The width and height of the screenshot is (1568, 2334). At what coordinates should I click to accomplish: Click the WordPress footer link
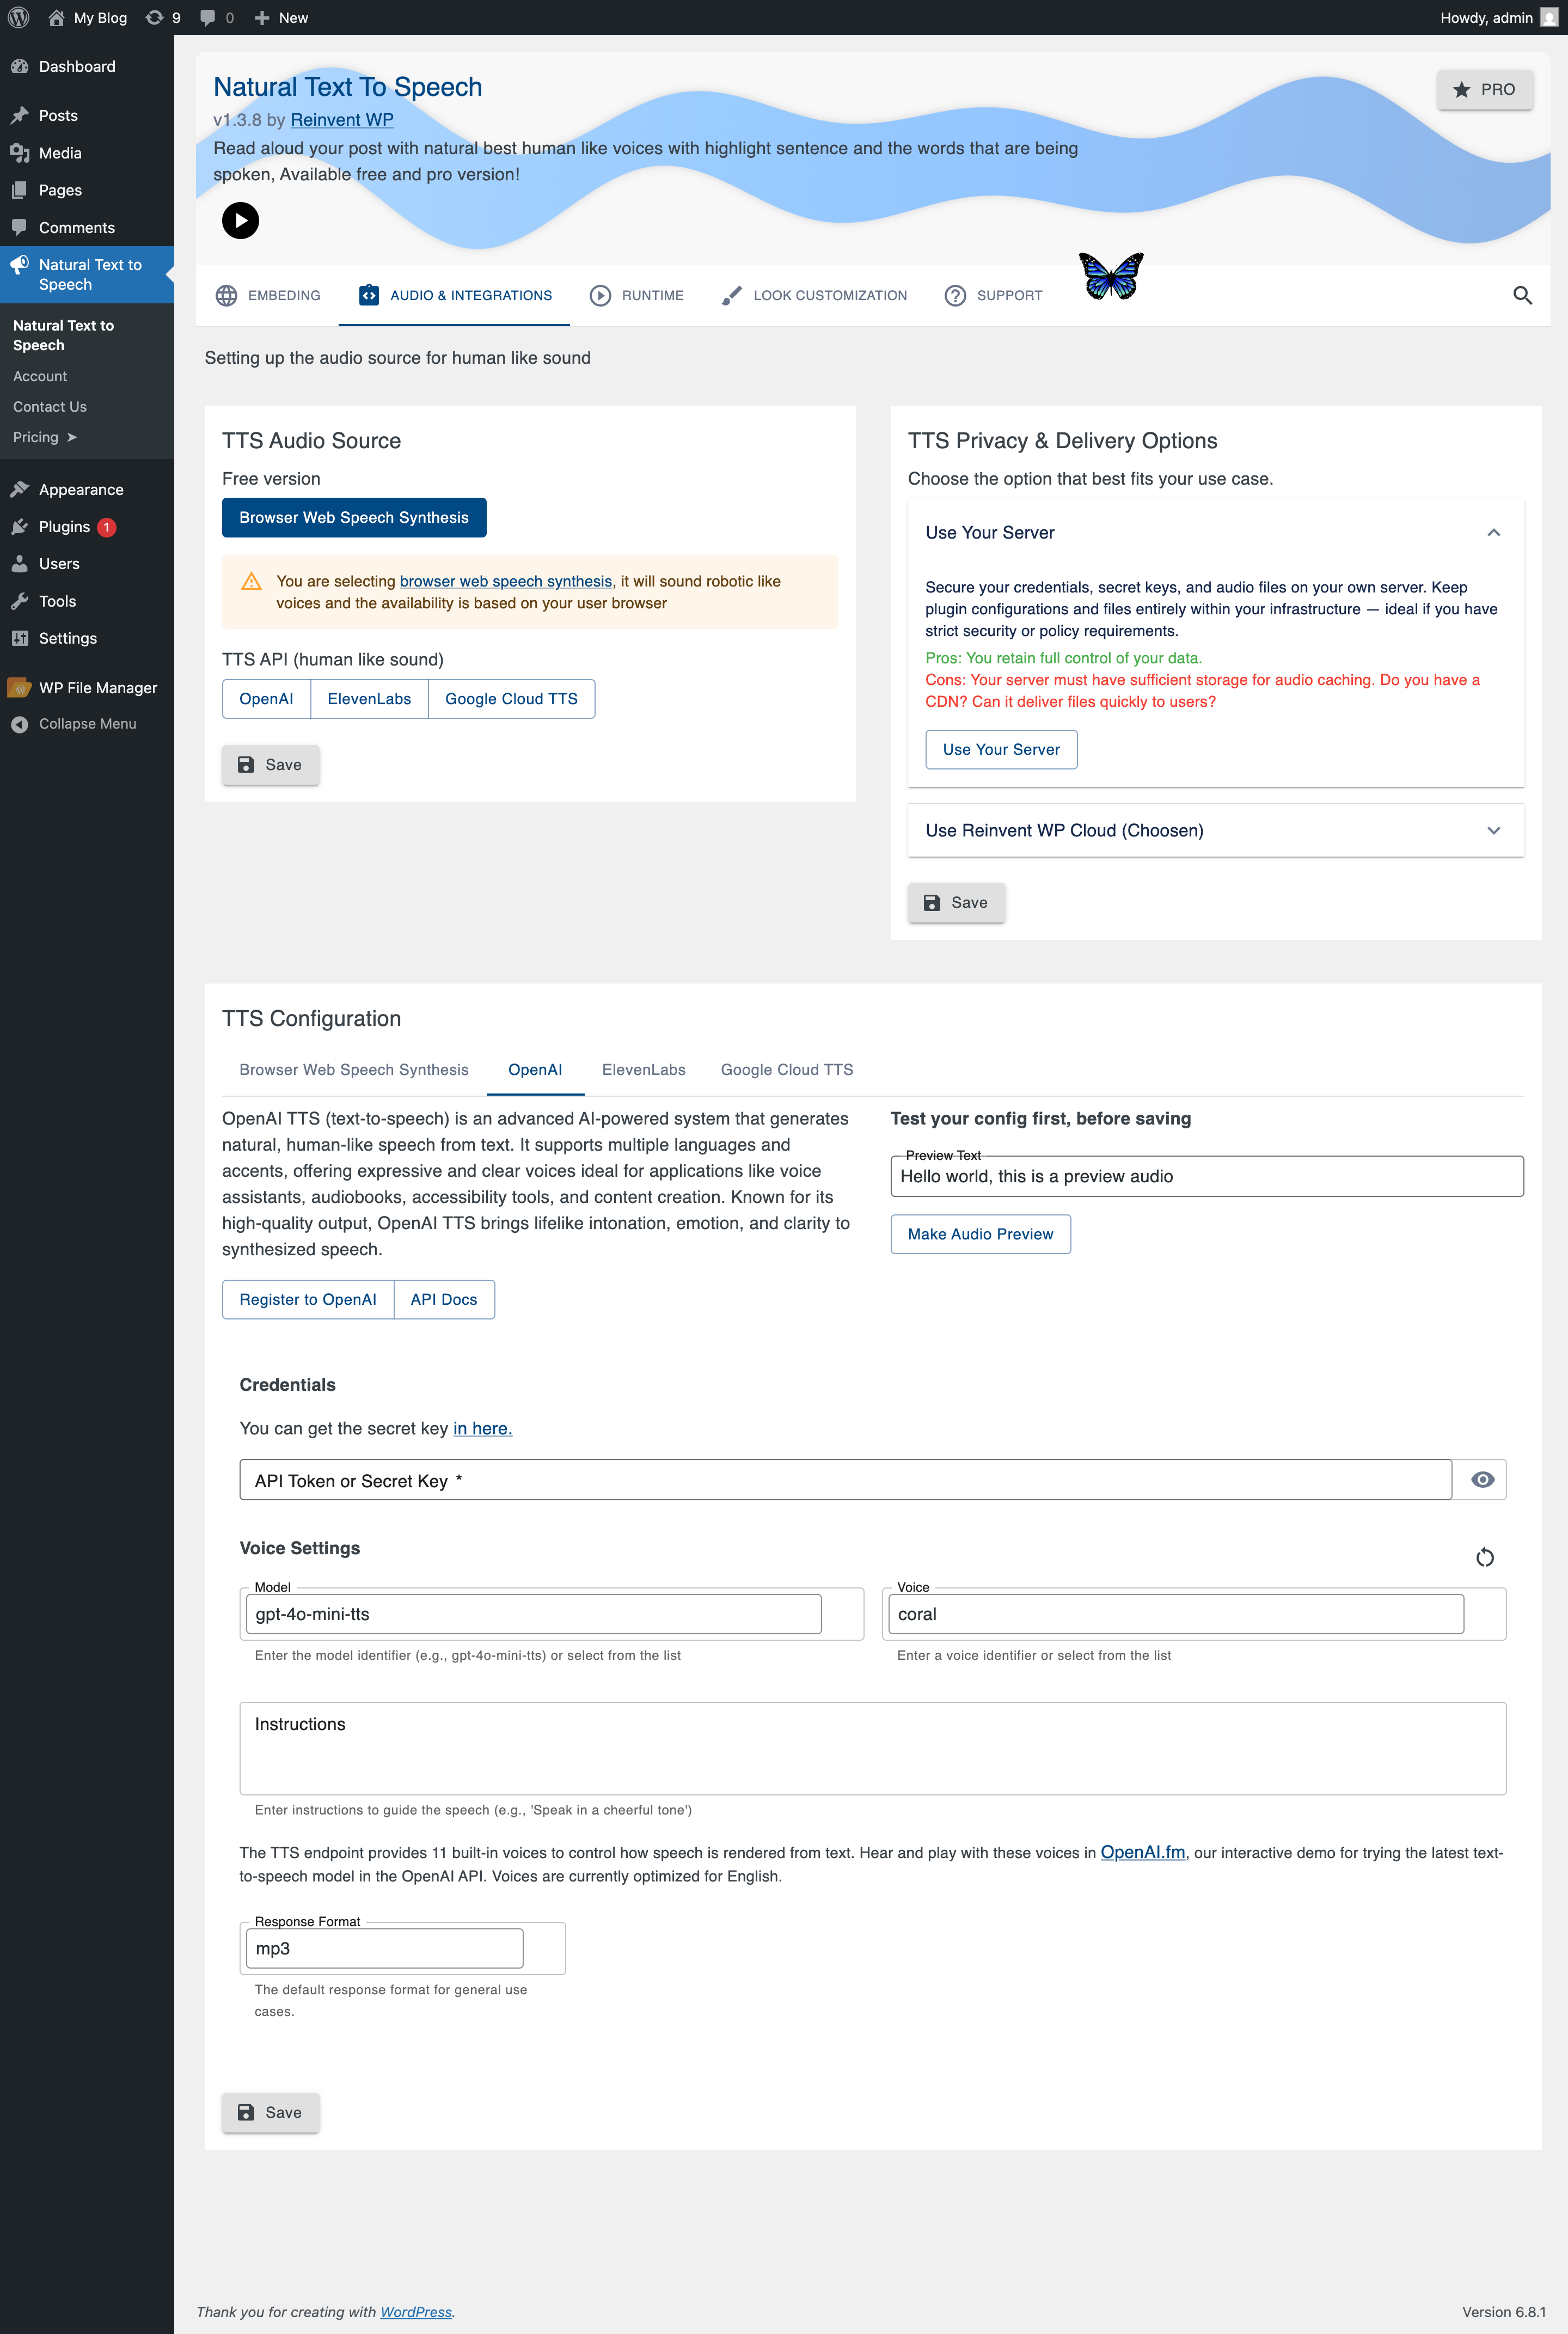[x=416, y=2312]
